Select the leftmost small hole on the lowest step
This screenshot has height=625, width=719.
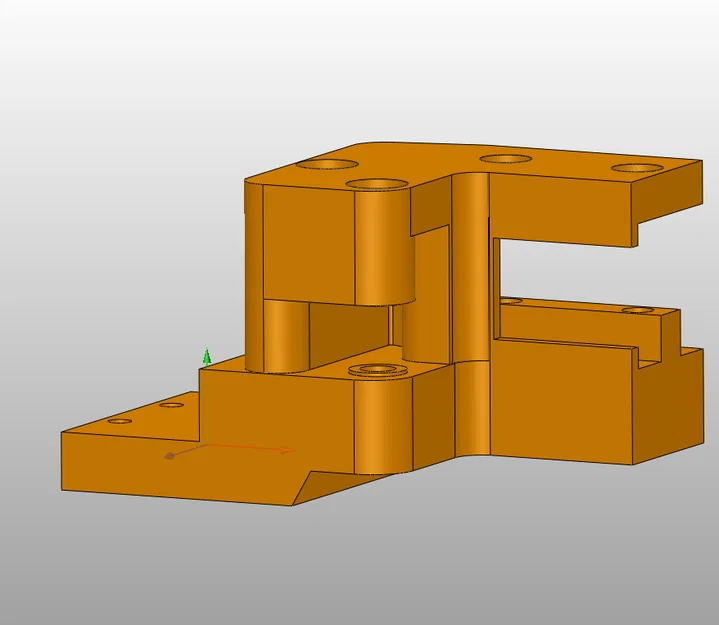click(x=120, y=421)
